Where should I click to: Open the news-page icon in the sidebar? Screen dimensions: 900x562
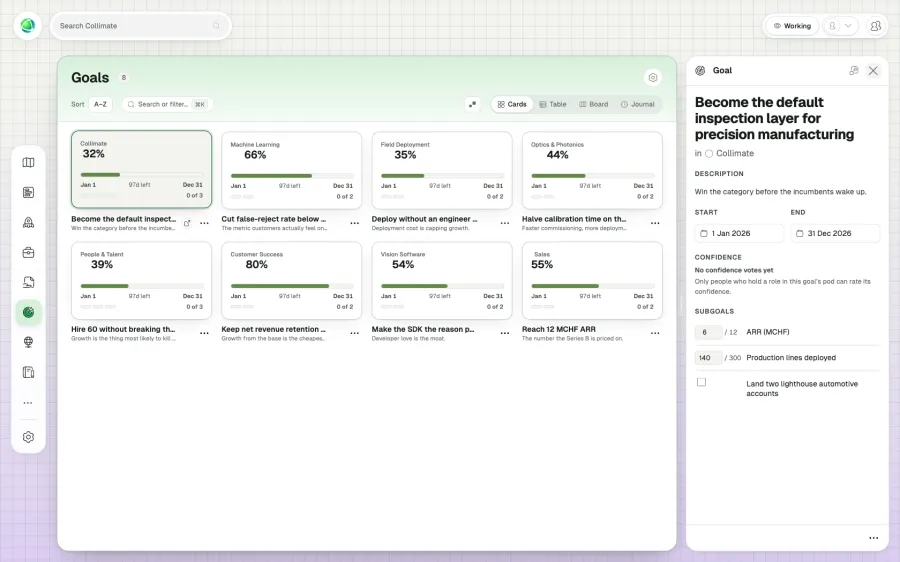coord(28,192)
